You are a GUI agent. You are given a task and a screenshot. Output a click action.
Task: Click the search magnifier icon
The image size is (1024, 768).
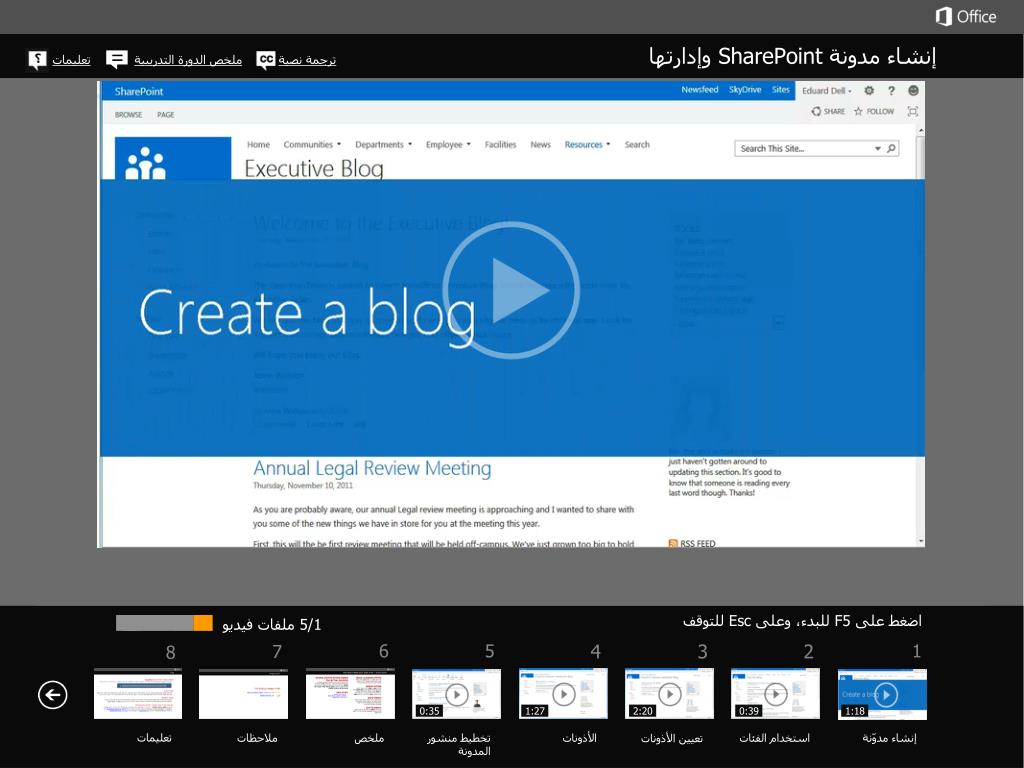[891, 148]
